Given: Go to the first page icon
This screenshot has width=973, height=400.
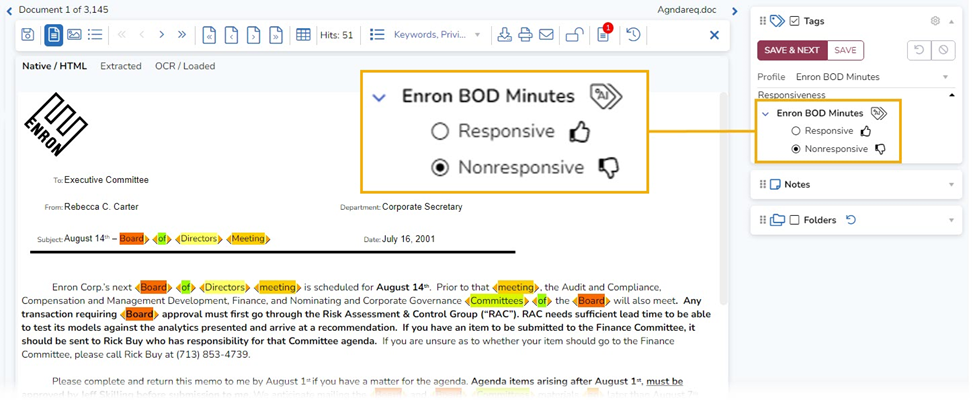Looking at the screenshot, I should [210, 35].
